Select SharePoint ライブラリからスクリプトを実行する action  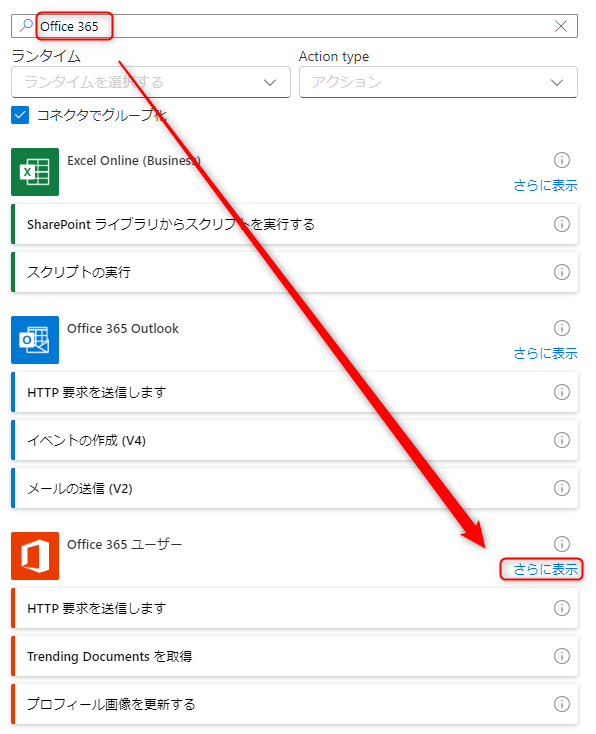click(x=294, y=224)
